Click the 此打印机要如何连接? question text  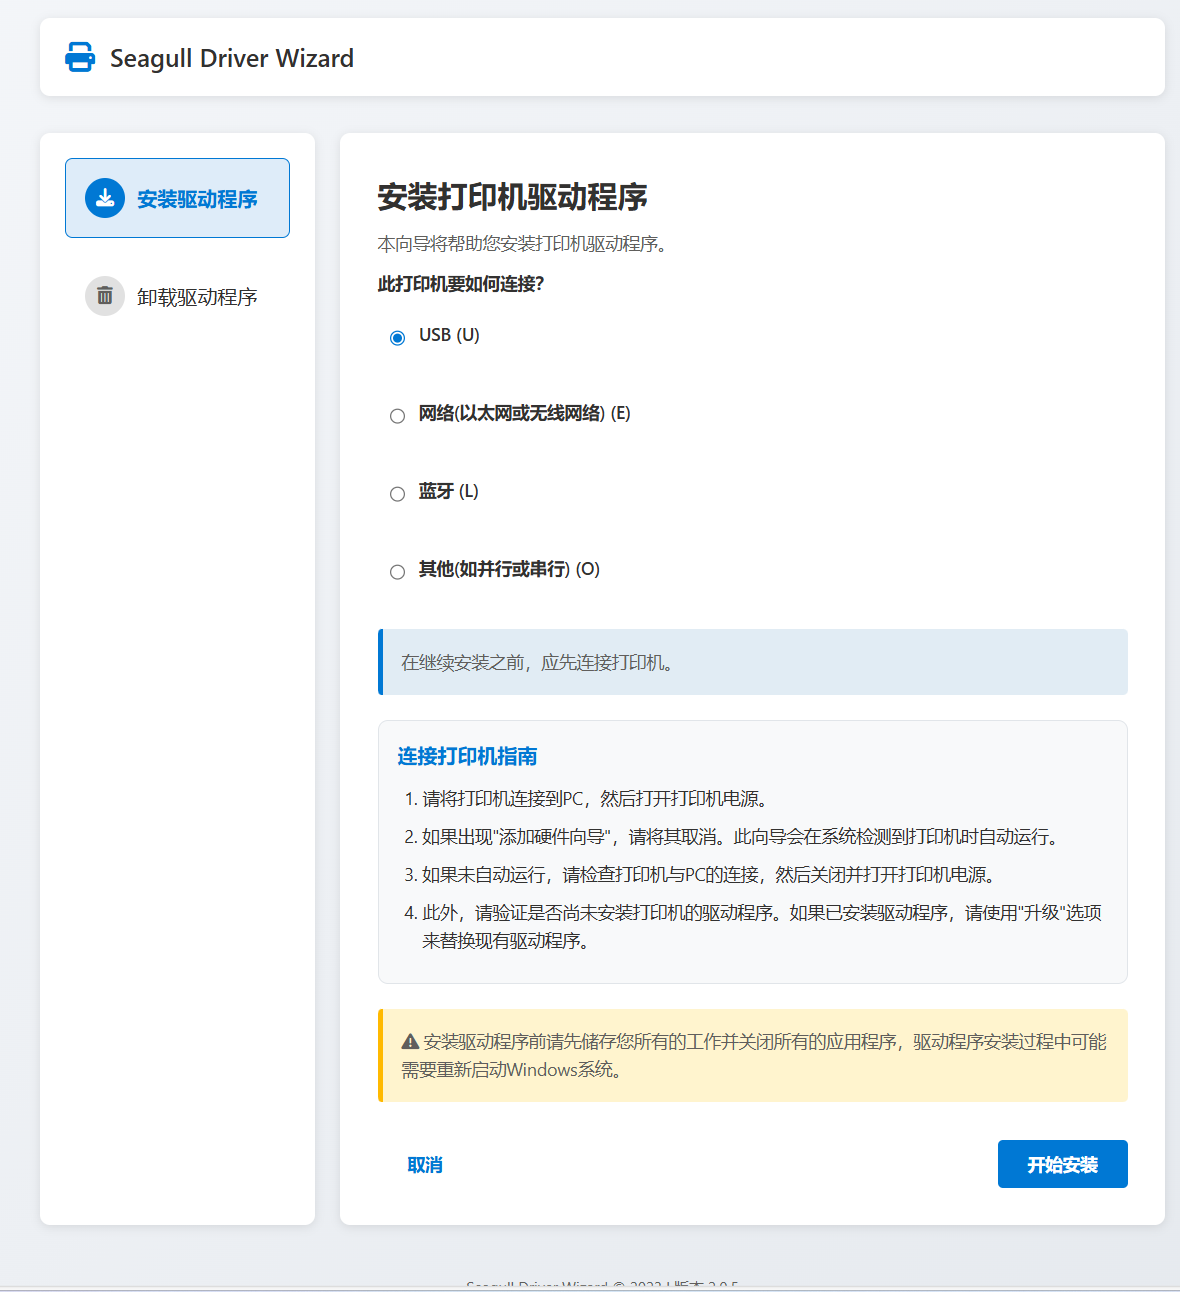coord(461,284)
